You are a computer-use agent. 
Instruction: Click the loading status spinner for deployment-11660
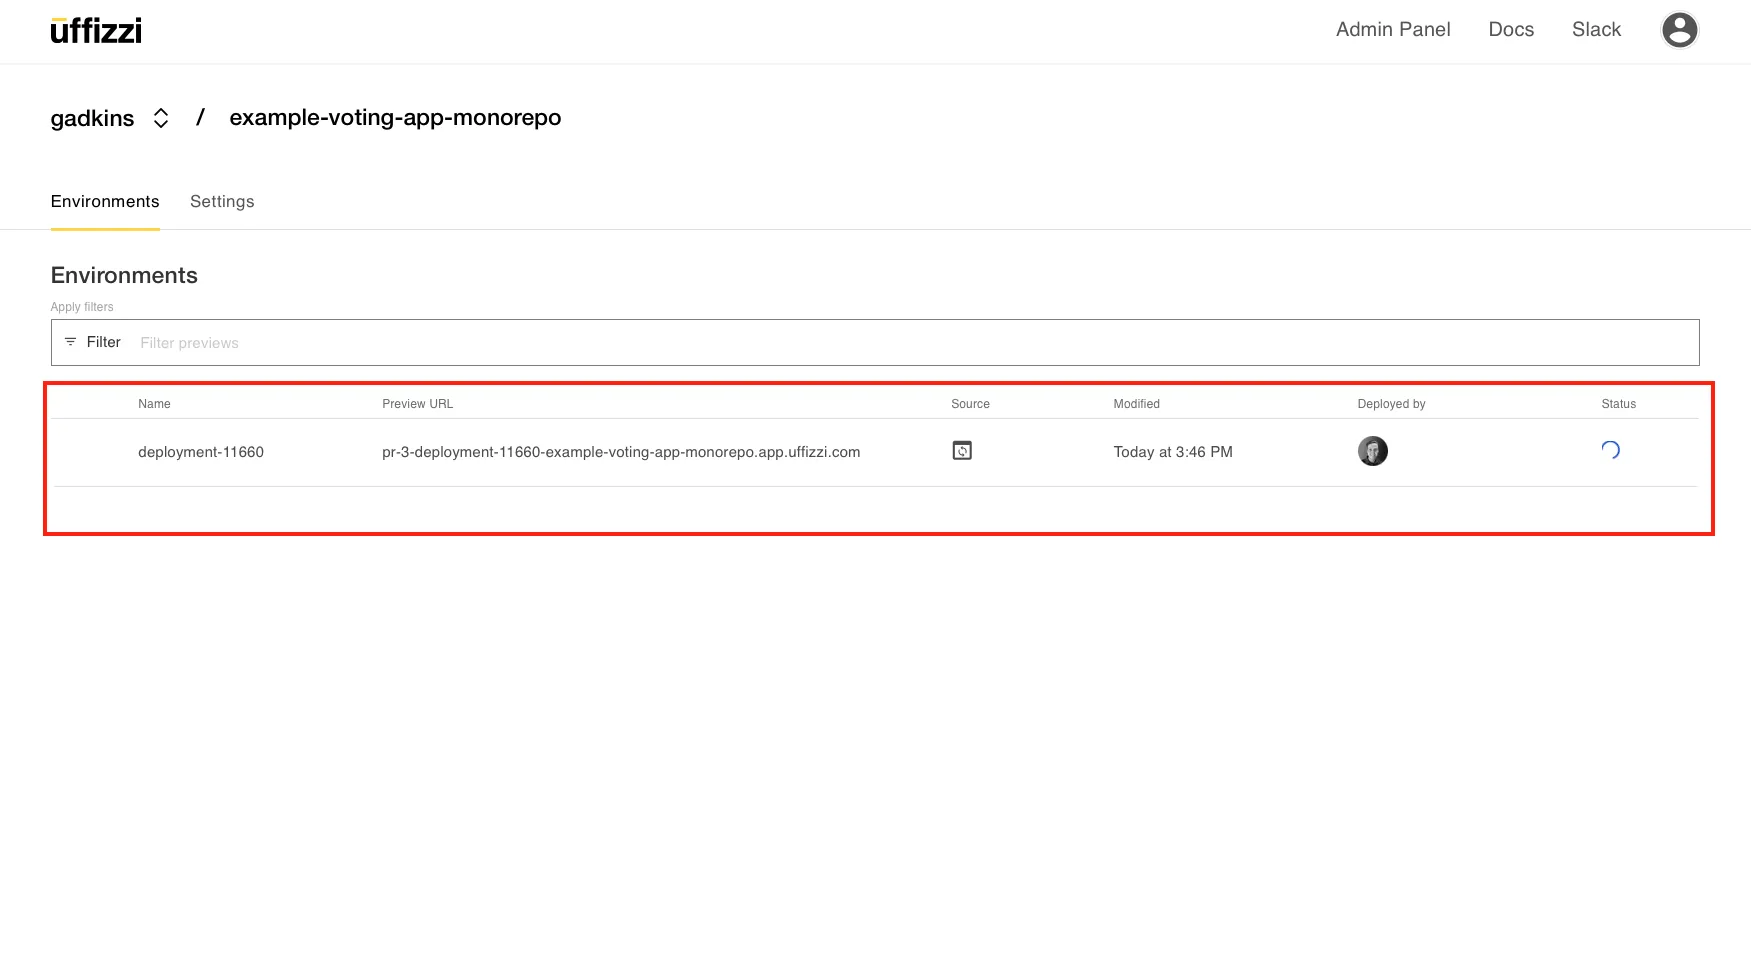tap(1610, 450)
